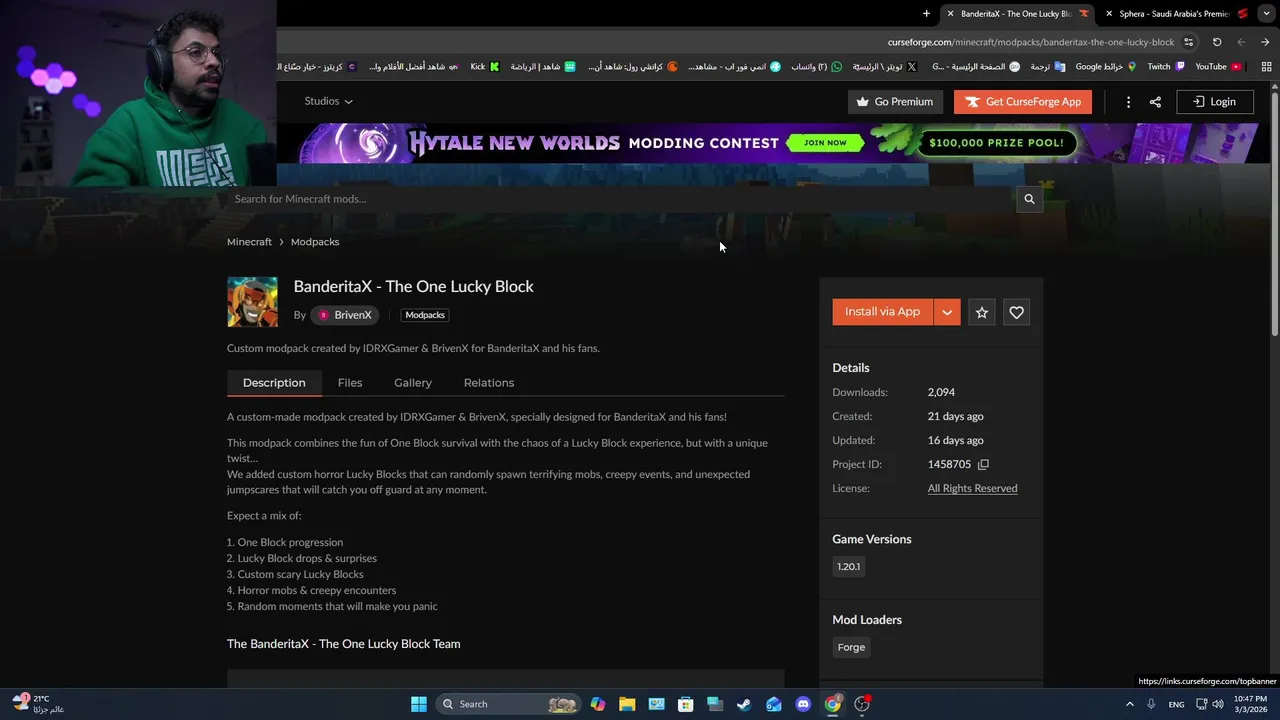Image resolution: width=1280 pixels, height=720 pixels.
Task: Open the browser apps grid icon
Action: click(1266, 67)
